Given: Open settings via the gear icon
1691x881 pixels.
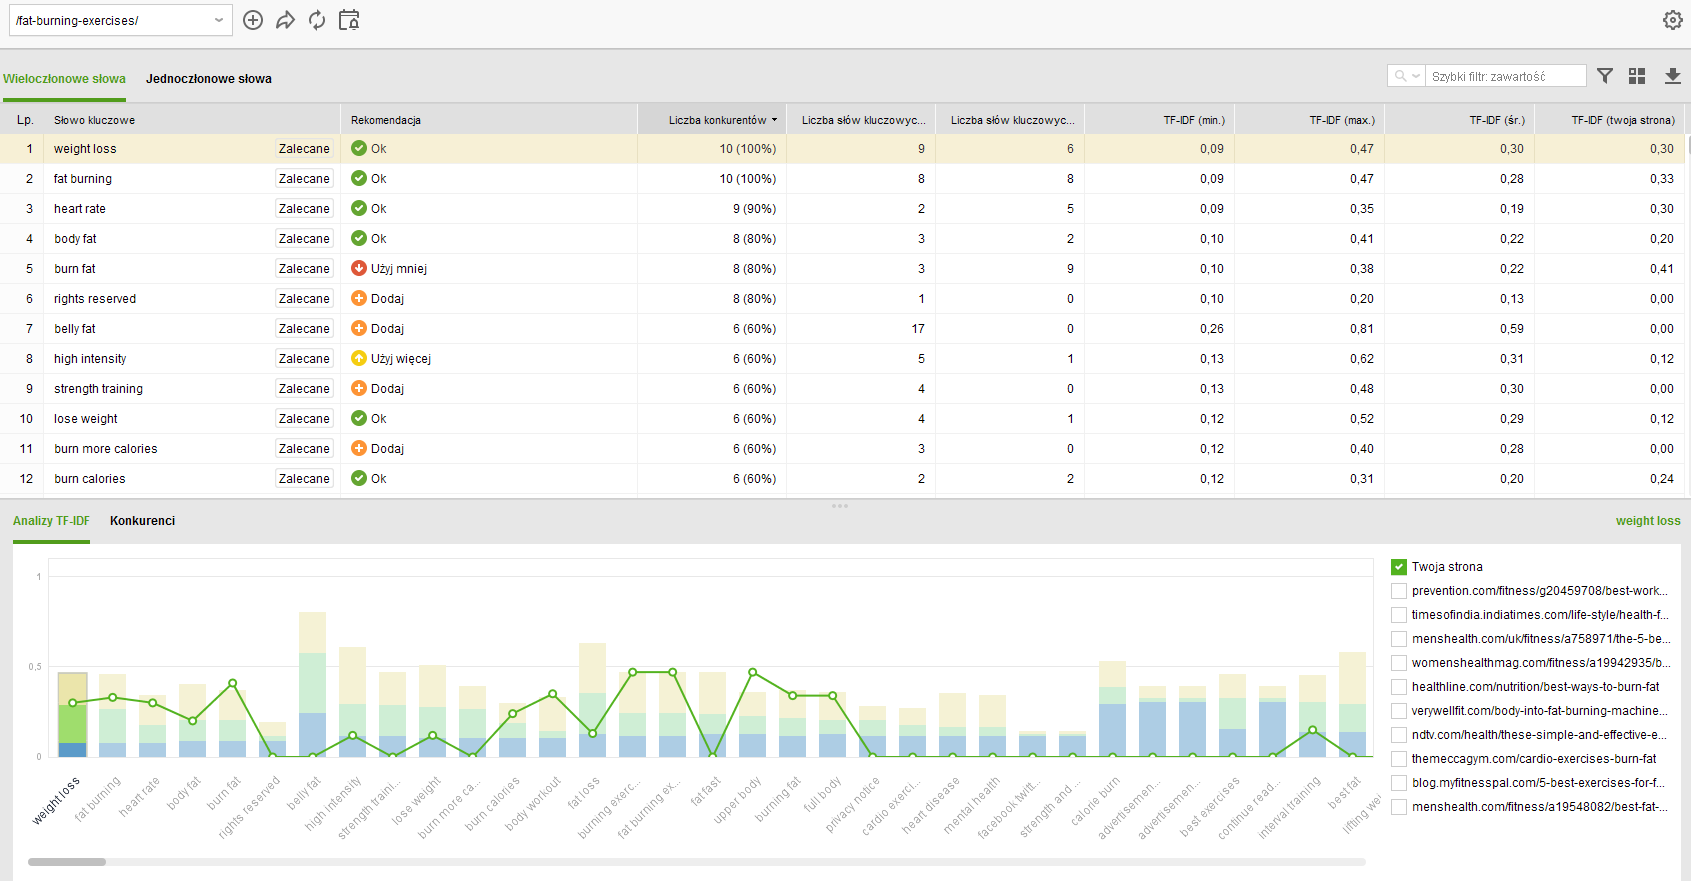Looking at the screenshot, I should (x=1672, y=20).
